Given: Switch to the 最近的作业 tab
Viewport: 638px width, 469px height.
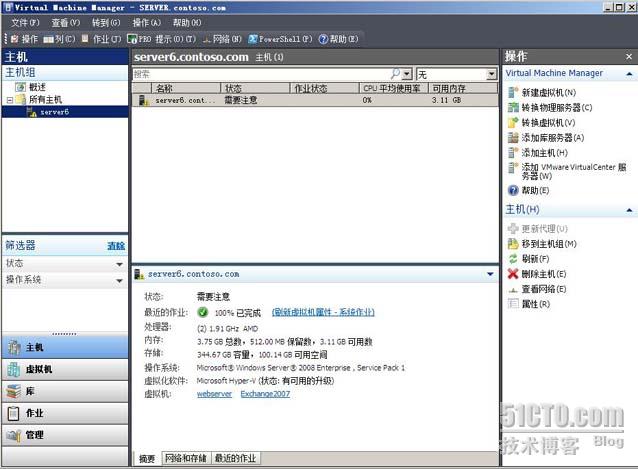Looking at the screenshot, I should pos(236,458).
